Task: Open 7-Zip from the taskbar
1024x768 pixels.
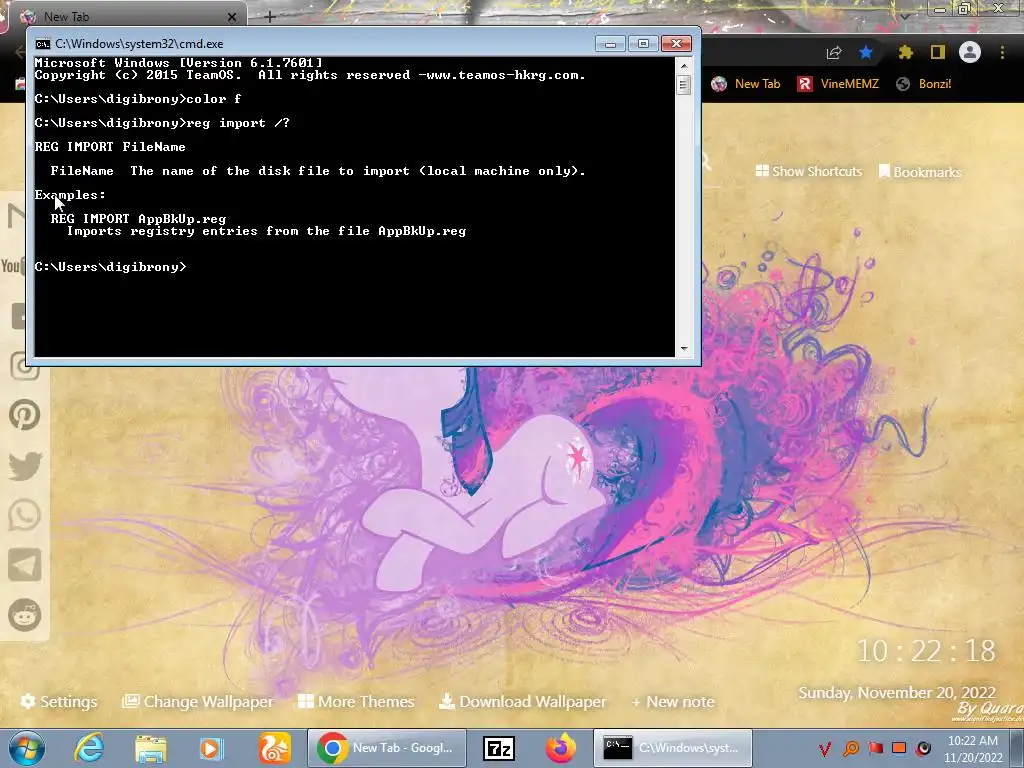Action: click(x=499, y=748)
